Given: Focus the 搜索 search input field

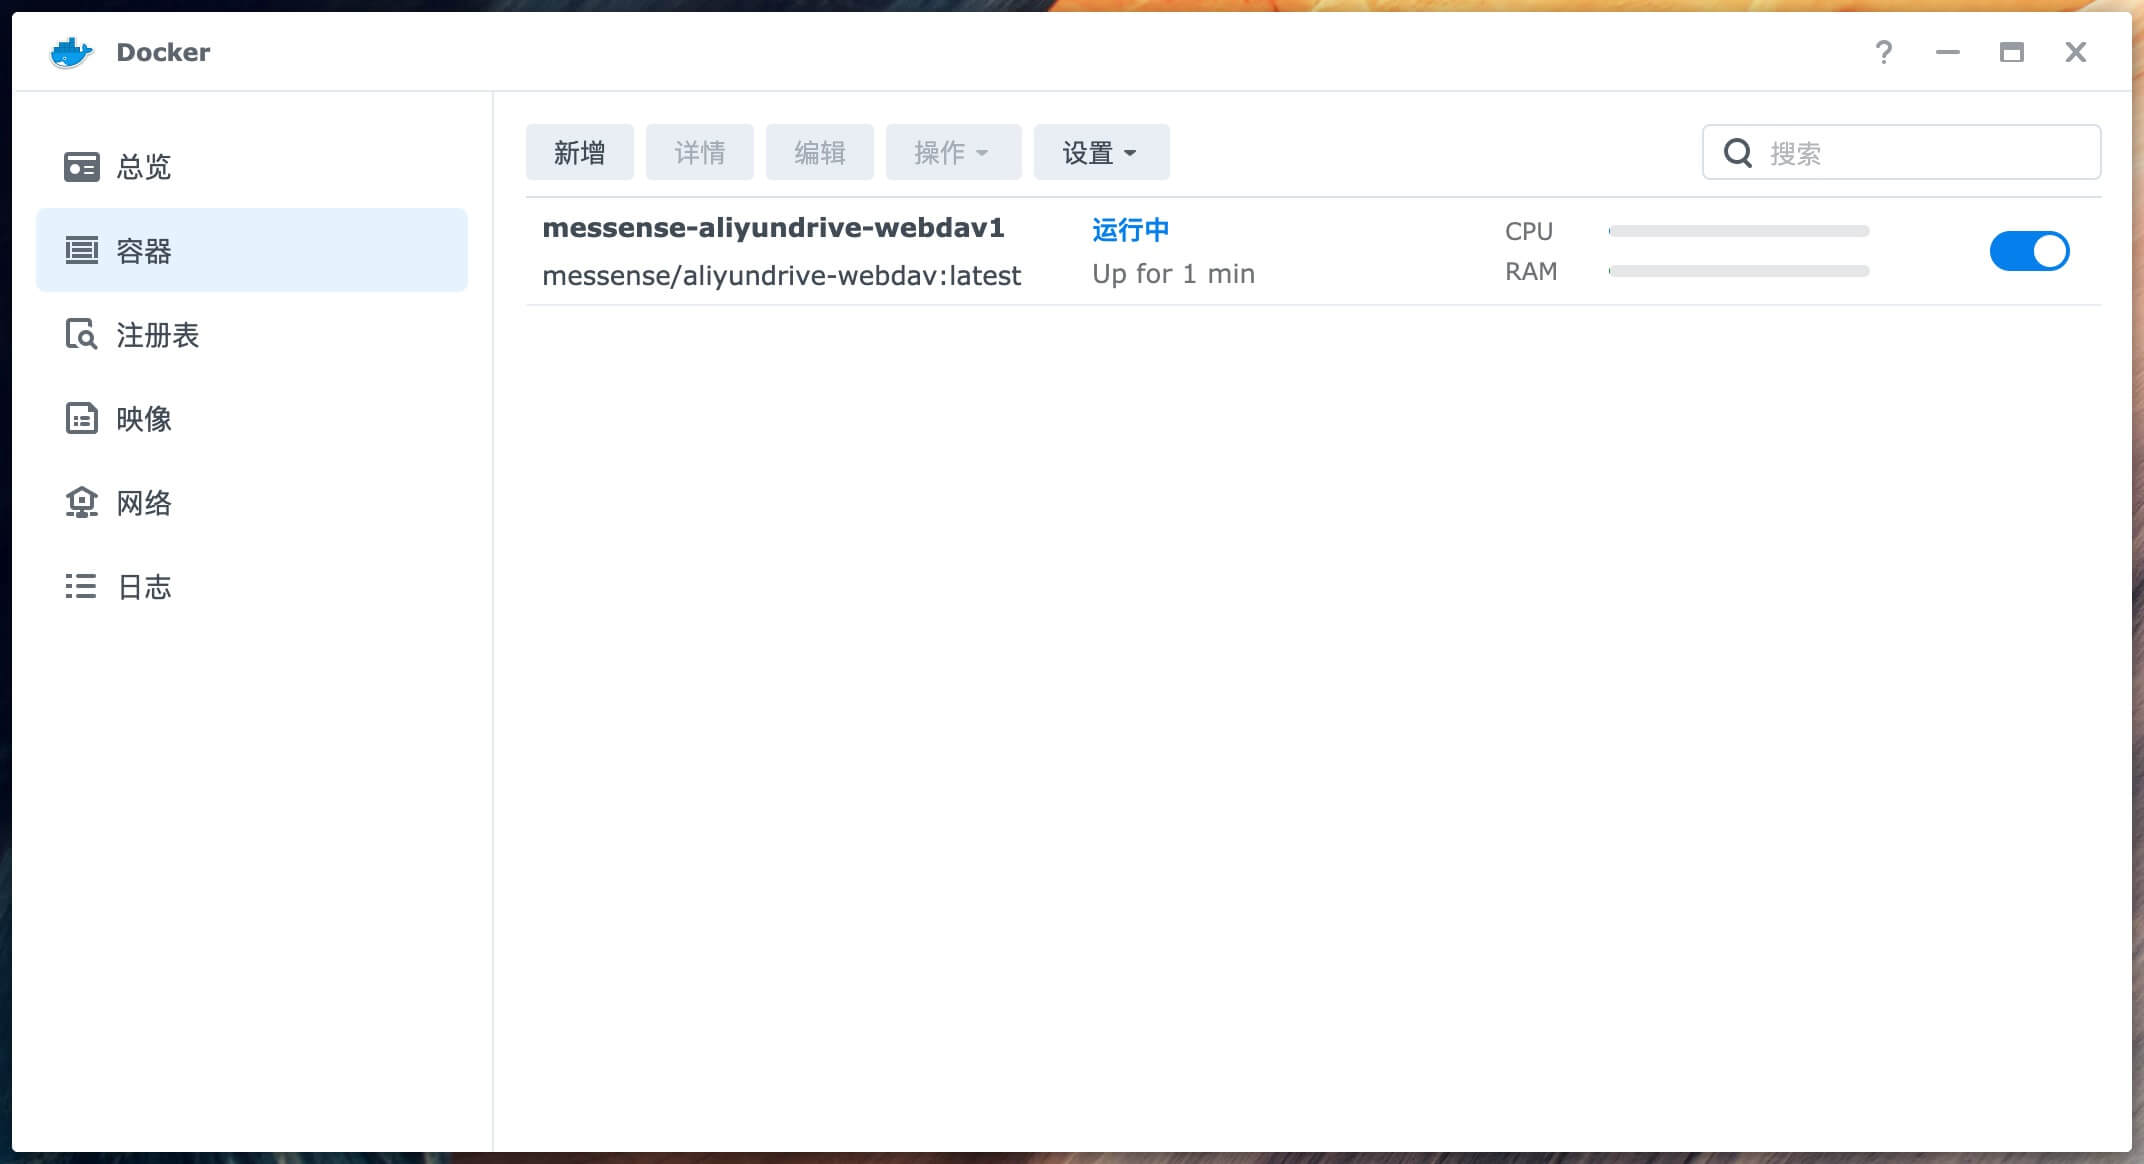Looking at the screenshot, I should tap(1925, 153).
